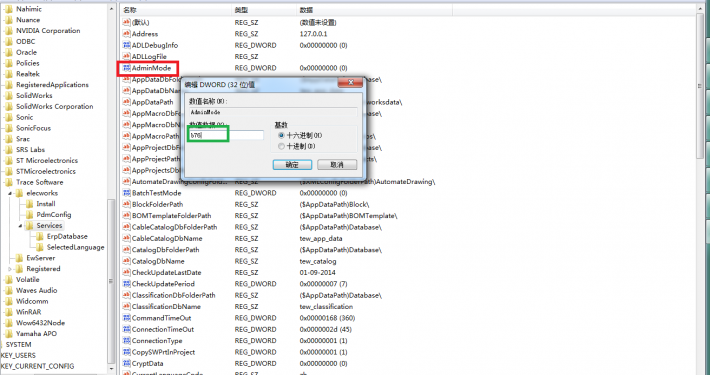Click the Address string value icon
This screenshot has height=375, width=710.
[x=127, y=34]
